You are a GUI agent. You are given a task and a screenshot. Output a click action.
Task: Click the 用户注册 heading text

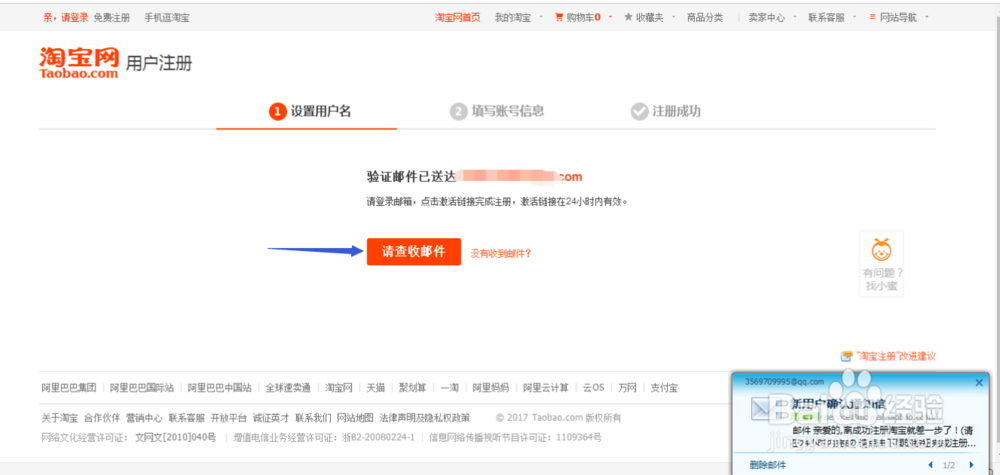159,63
